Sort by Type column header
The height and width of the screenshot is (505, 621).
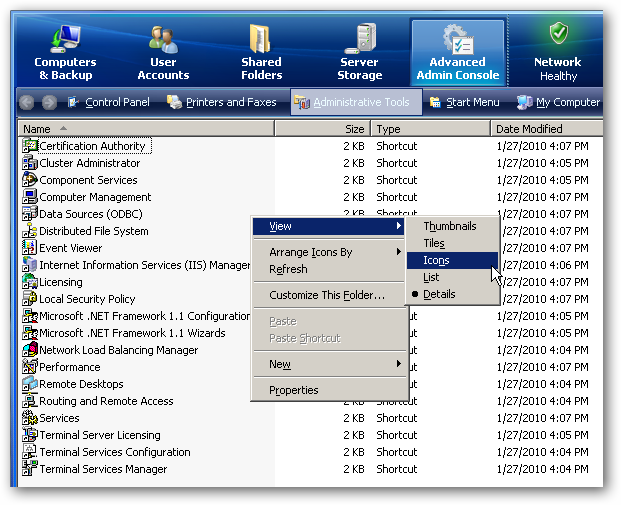tap(431, 129)
